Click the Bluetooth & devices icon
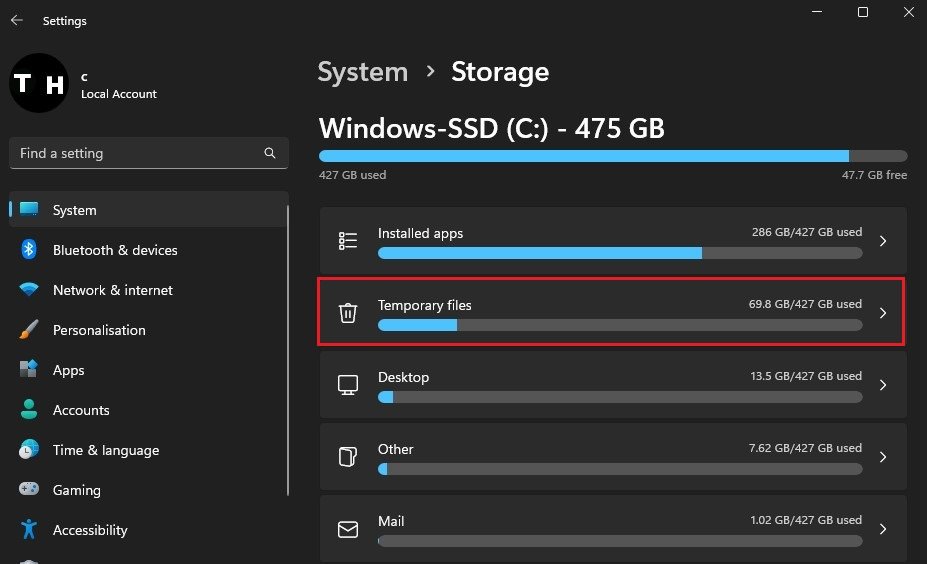The height and width of the screenshot is (564, 927). [29, 250]
